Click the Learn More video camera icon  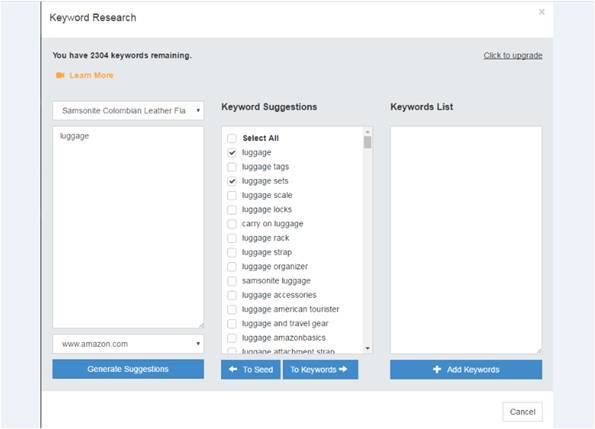[x=60, y=75]
